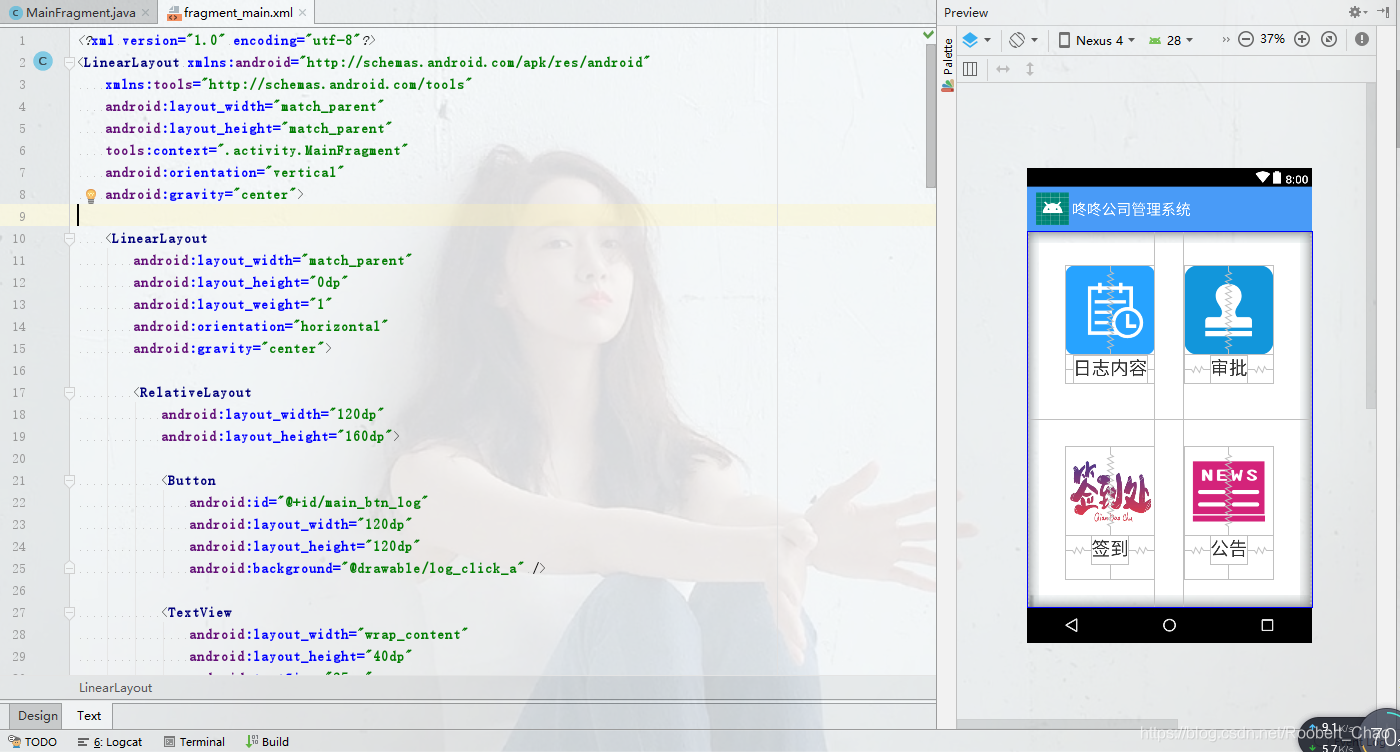Open the Build tool window

[x=267, y=741]
